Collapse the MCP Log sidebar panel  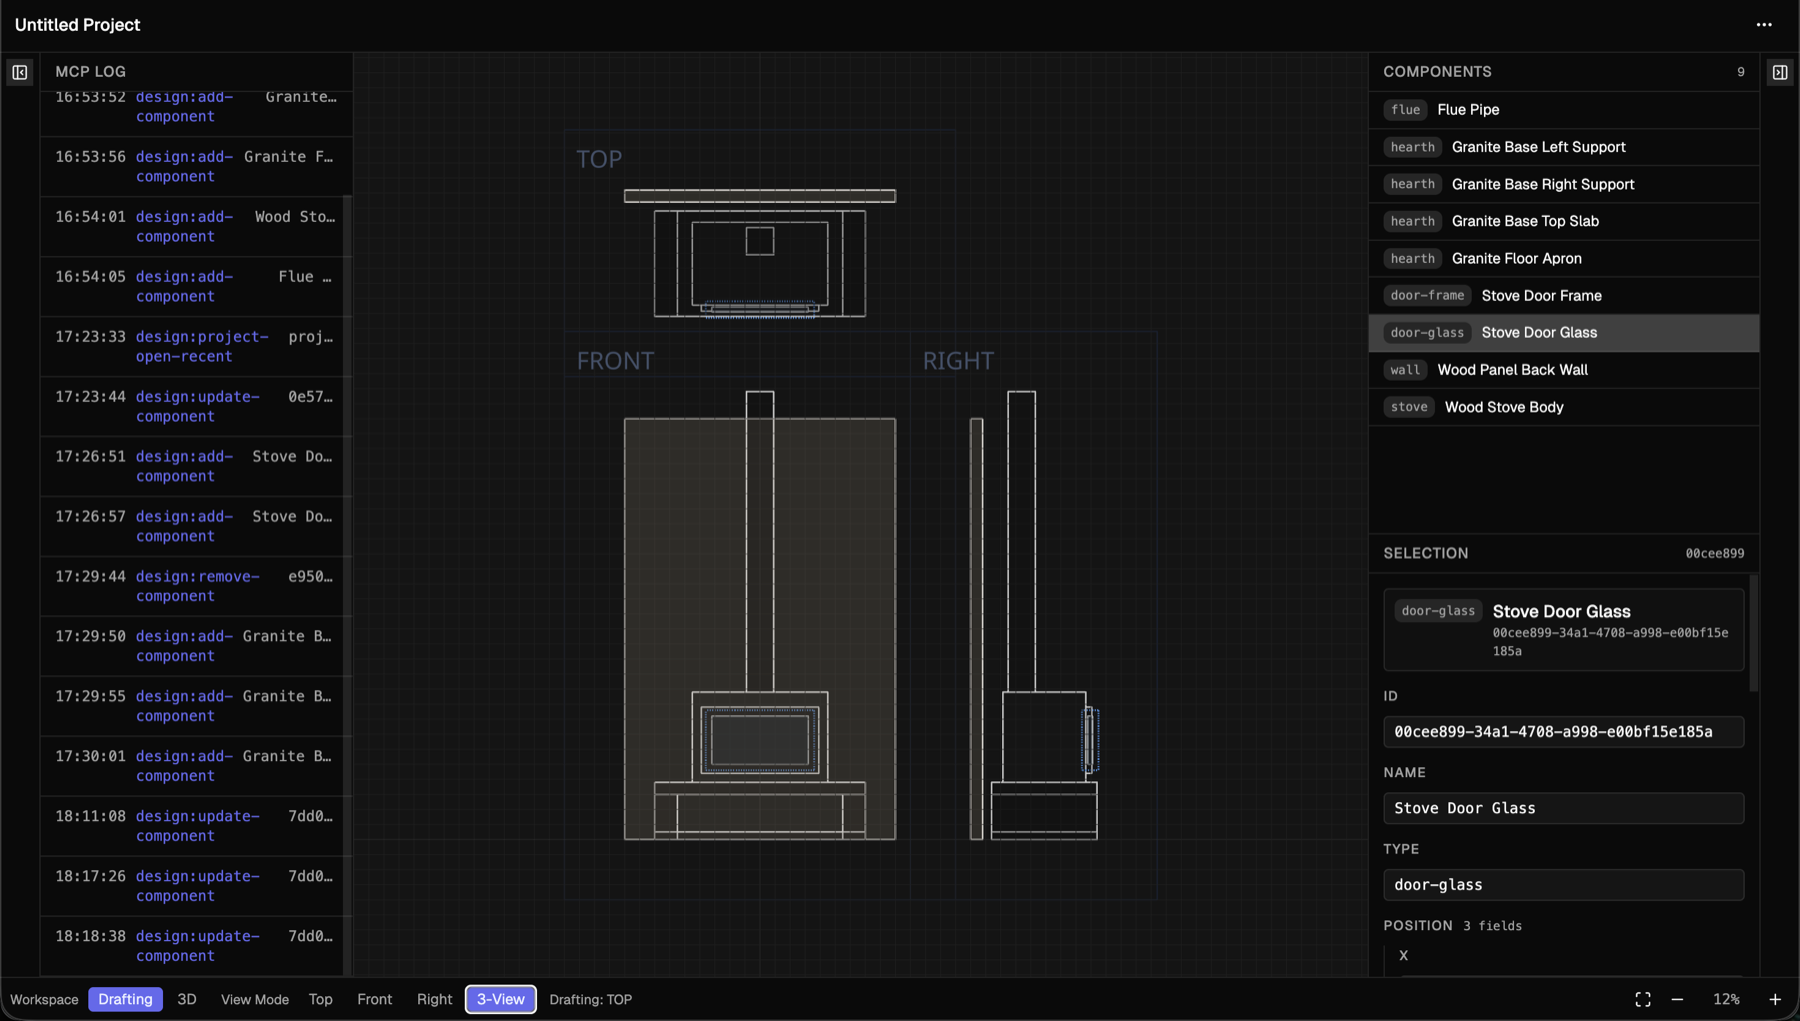coord(19,71)
